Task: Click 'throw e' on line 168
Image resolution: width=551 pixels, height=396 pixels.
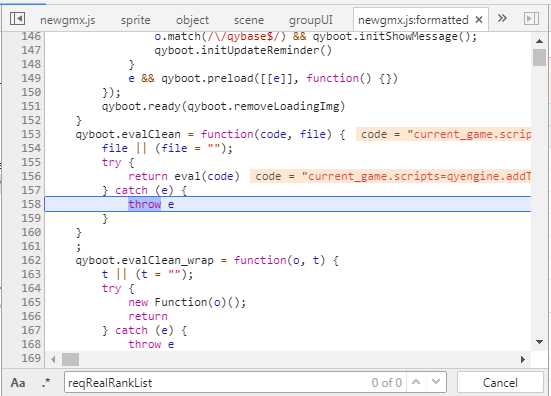Action: tap(151, 344)
